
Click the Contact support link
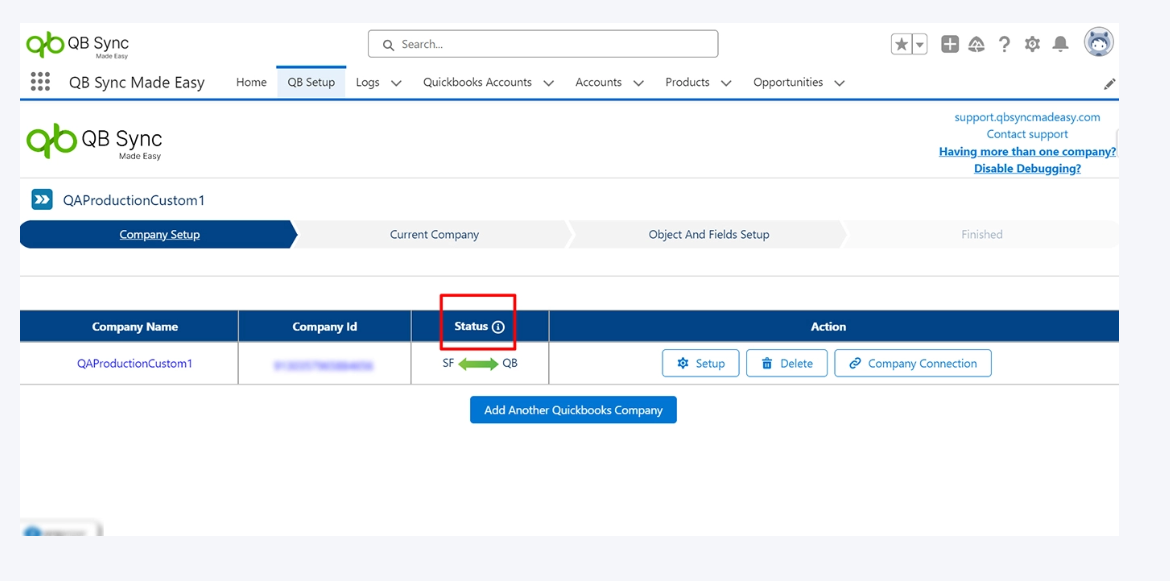tap(1027, 134)
